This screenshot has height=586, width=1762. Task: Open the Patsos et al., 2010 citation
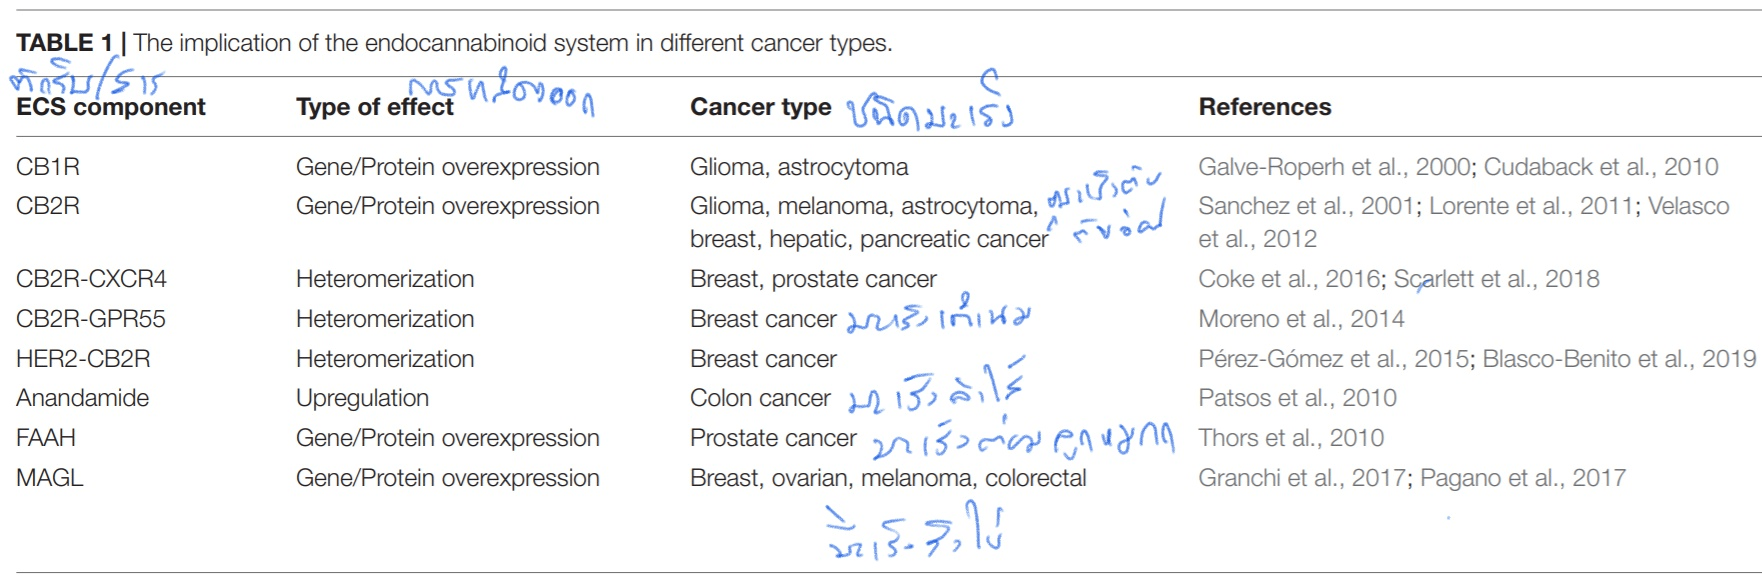[1297, 398]
